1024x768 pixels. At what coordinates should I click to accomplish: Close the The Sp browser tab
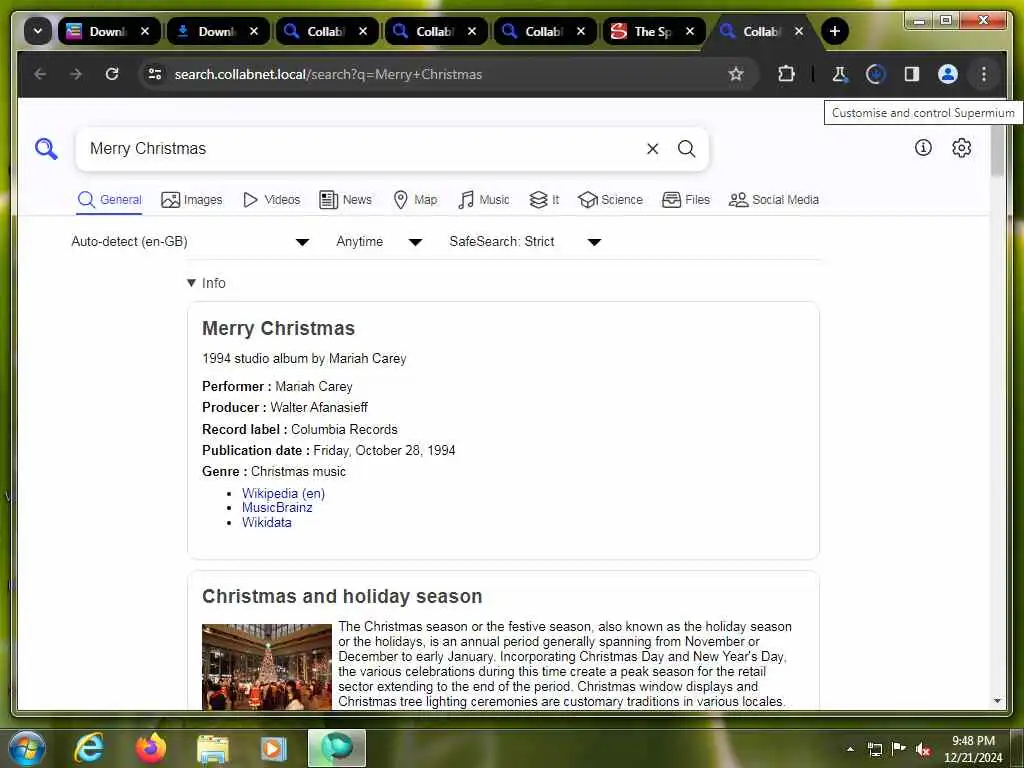click(690, 31)
